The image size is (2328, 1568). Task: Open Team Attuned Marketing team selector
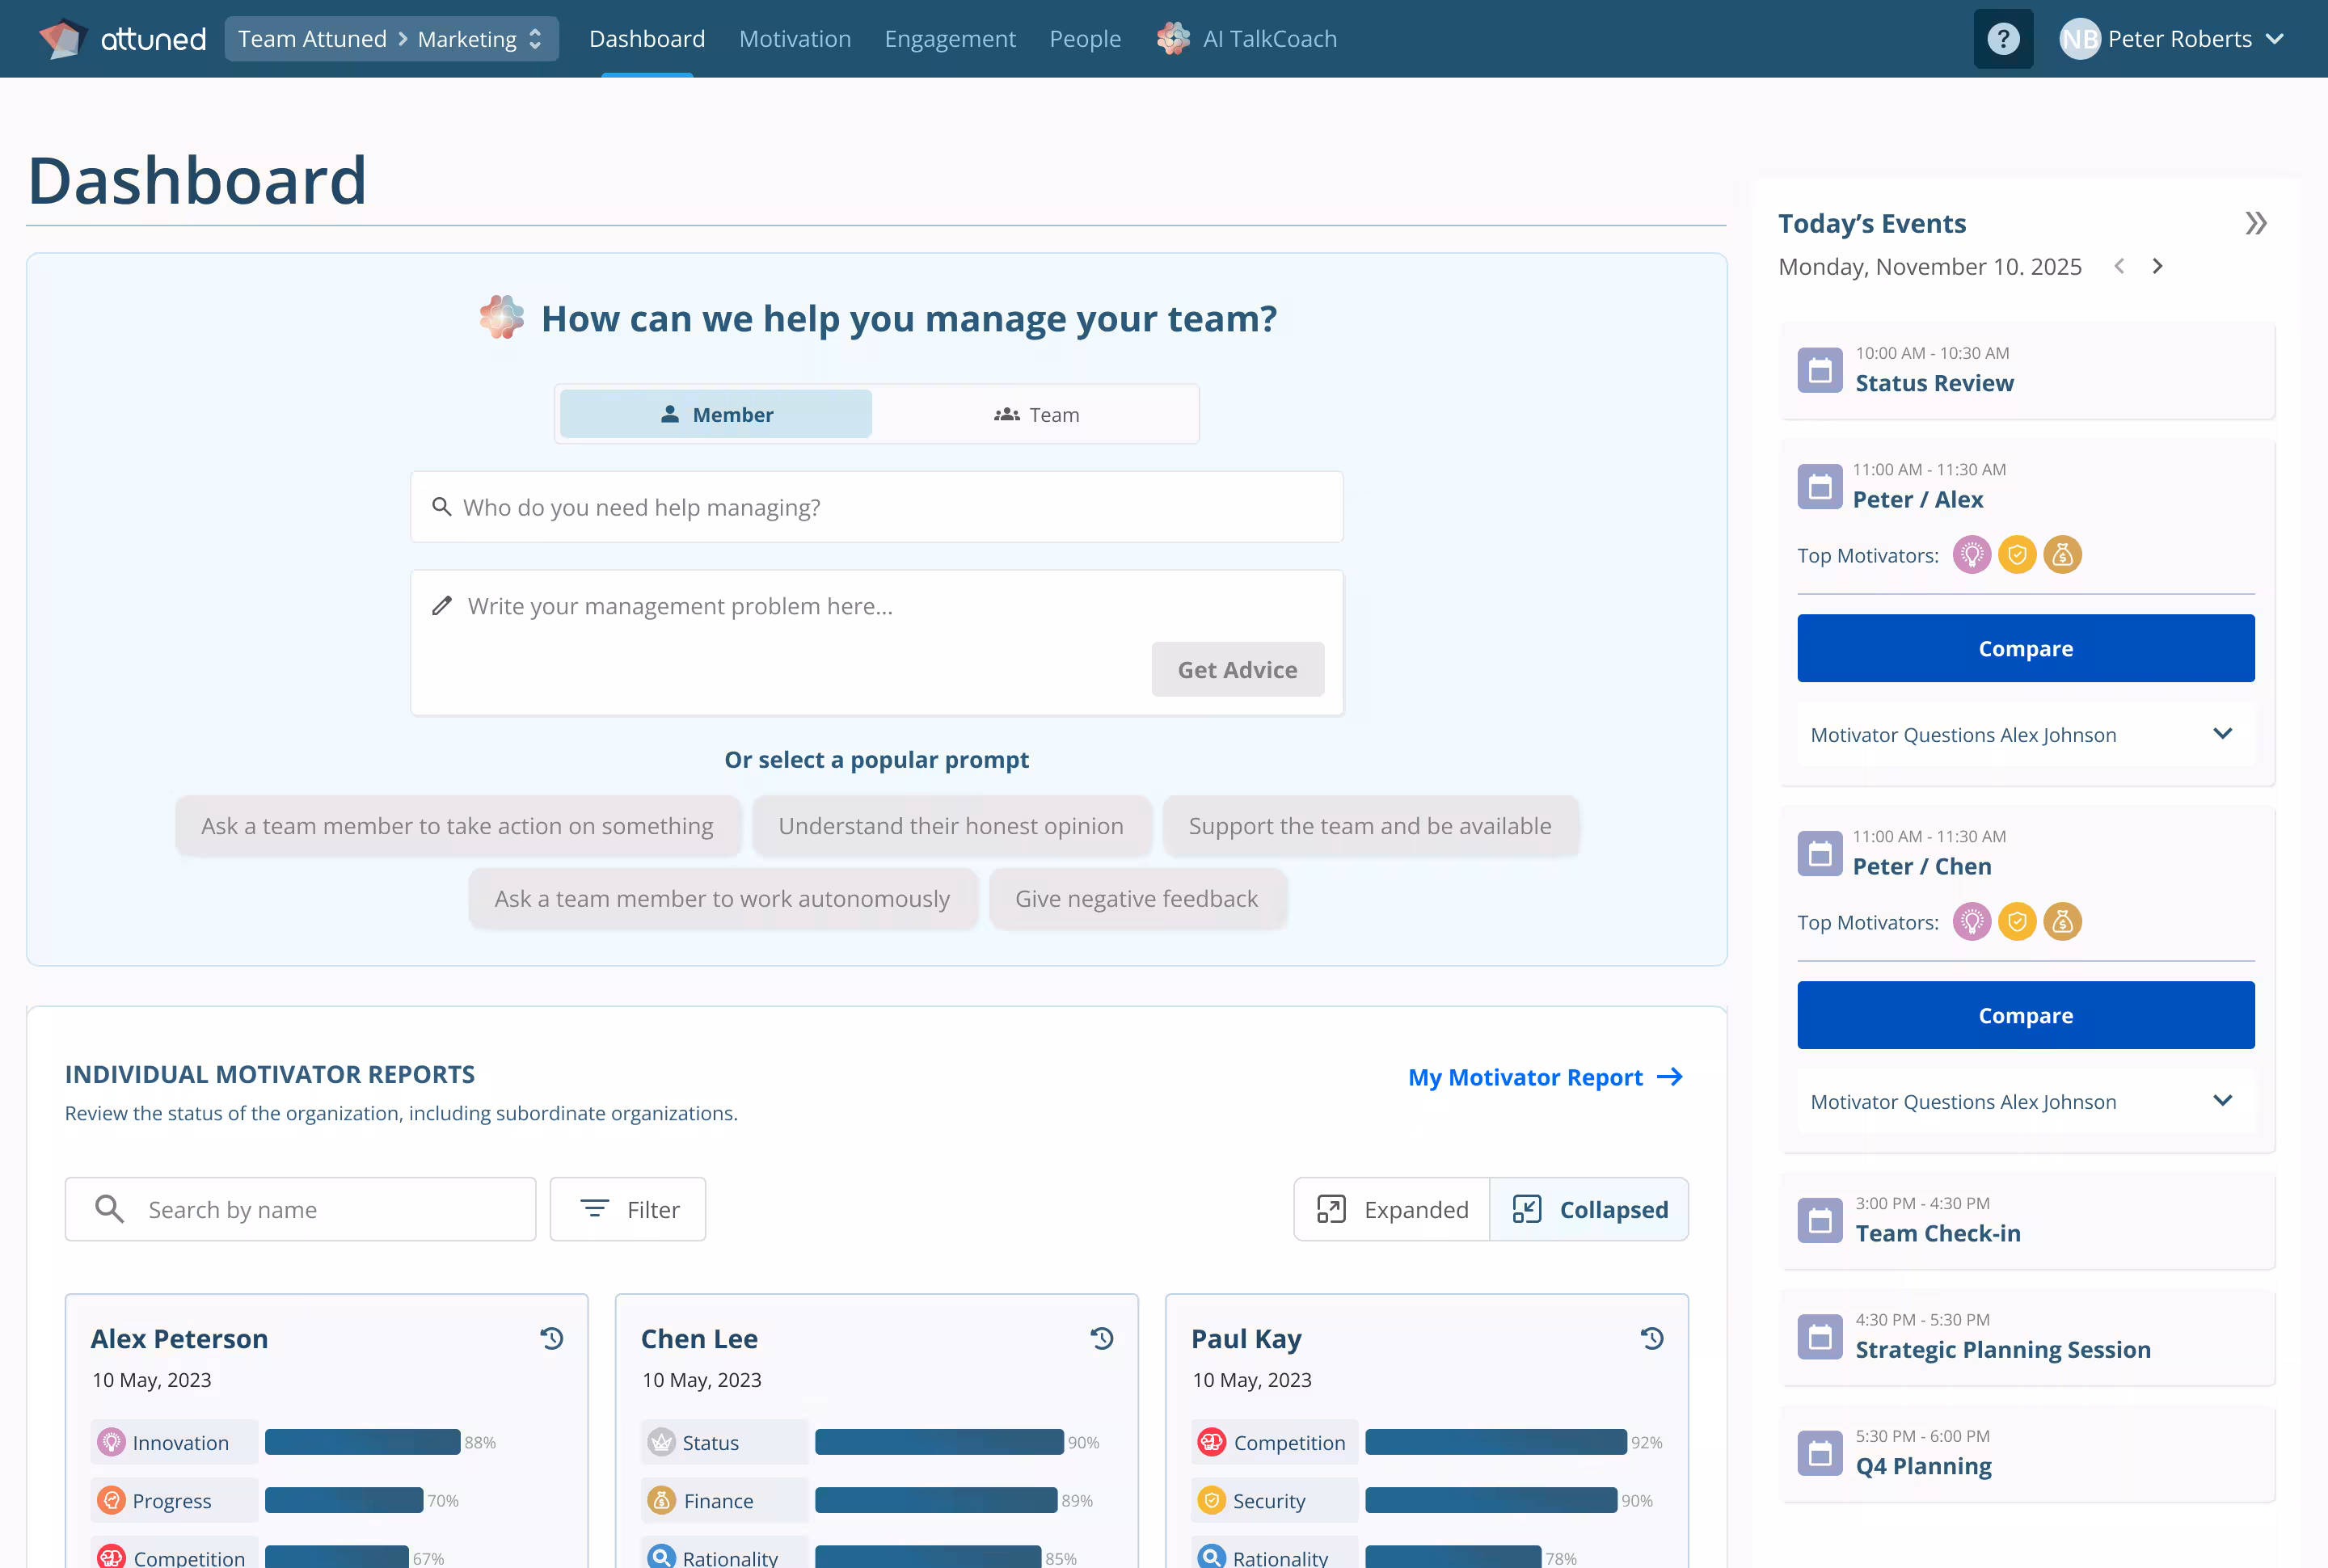(391, 39)
